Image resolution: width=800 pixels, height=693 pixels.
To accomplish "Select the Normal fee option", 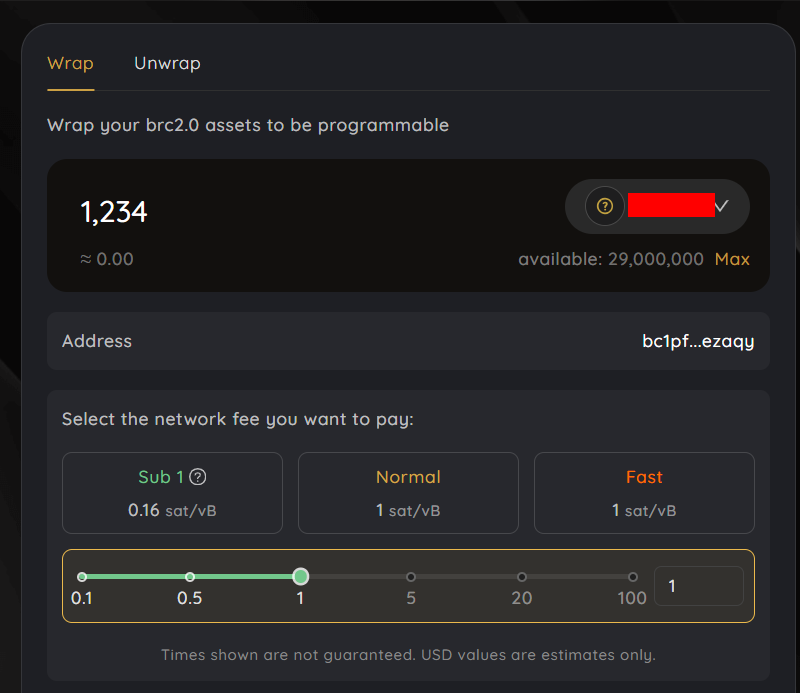I will (408, 493).
